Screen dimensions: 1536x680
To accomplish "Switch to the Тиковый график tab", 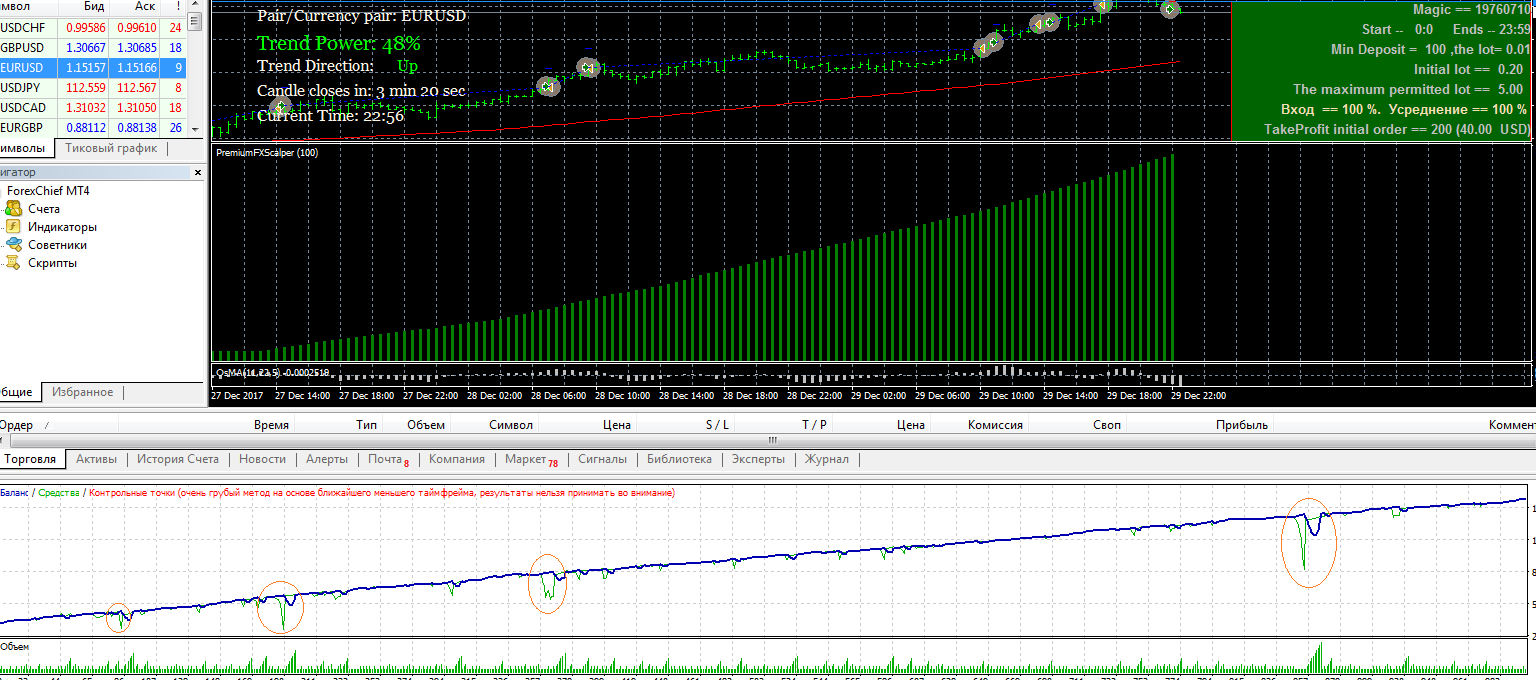I will pyautogui.click(x=111, y=149).
